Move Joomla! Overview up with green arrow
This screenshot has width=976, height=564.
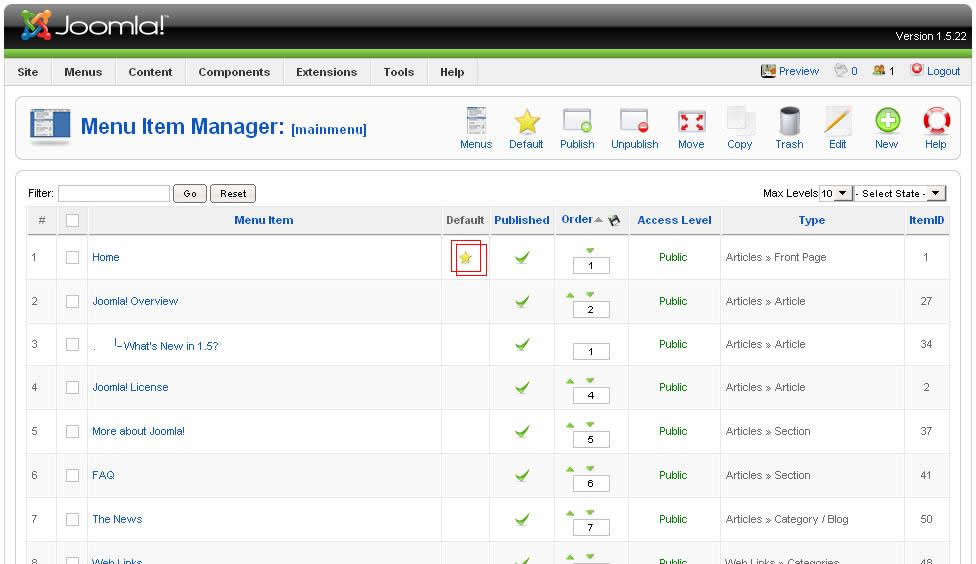570,295
